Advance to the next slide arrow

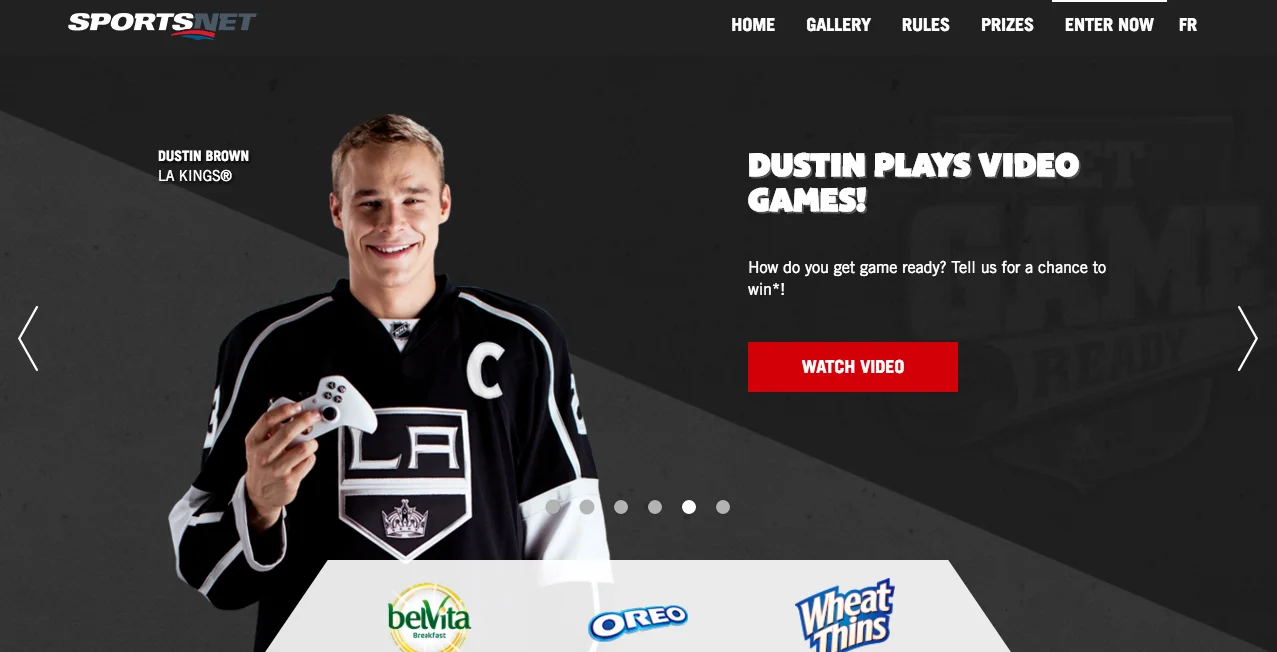tap(1248, 339)
